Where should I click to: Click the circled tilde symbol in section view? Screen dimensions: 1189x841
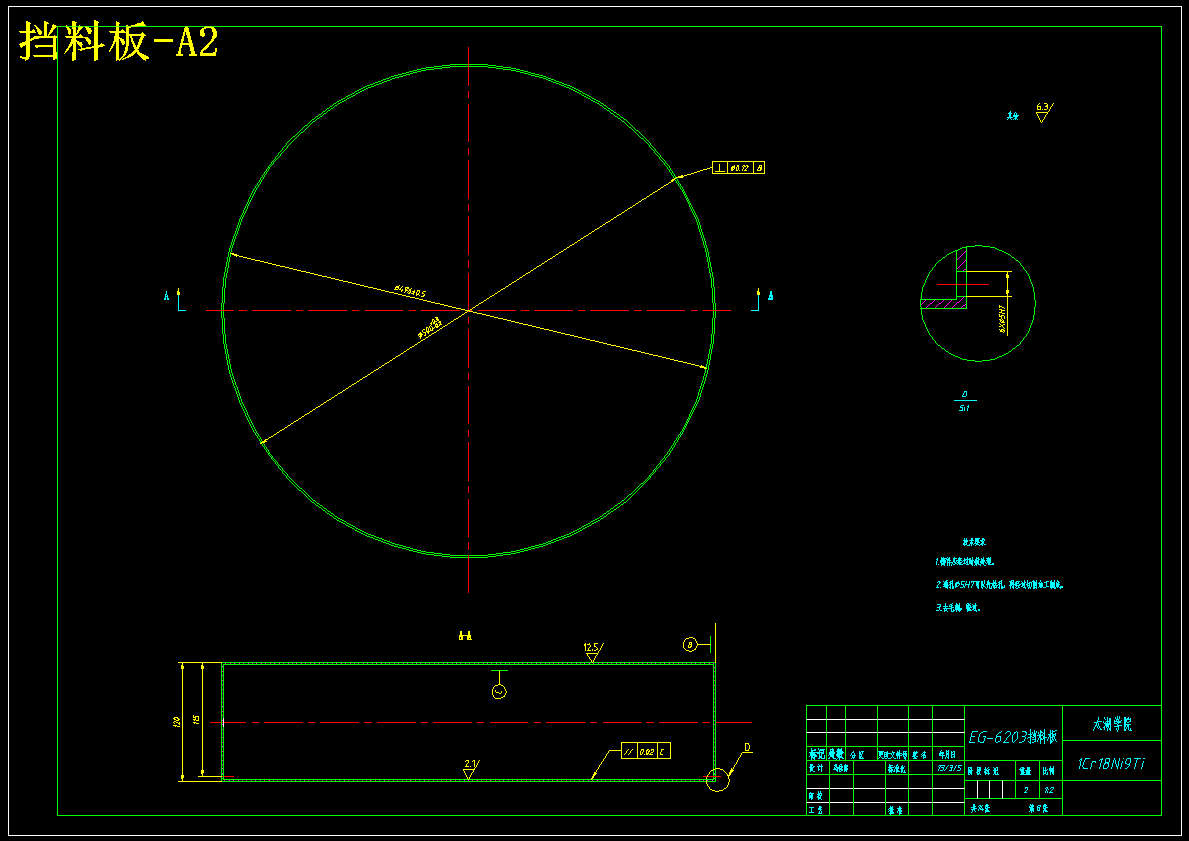click(499, 692)
